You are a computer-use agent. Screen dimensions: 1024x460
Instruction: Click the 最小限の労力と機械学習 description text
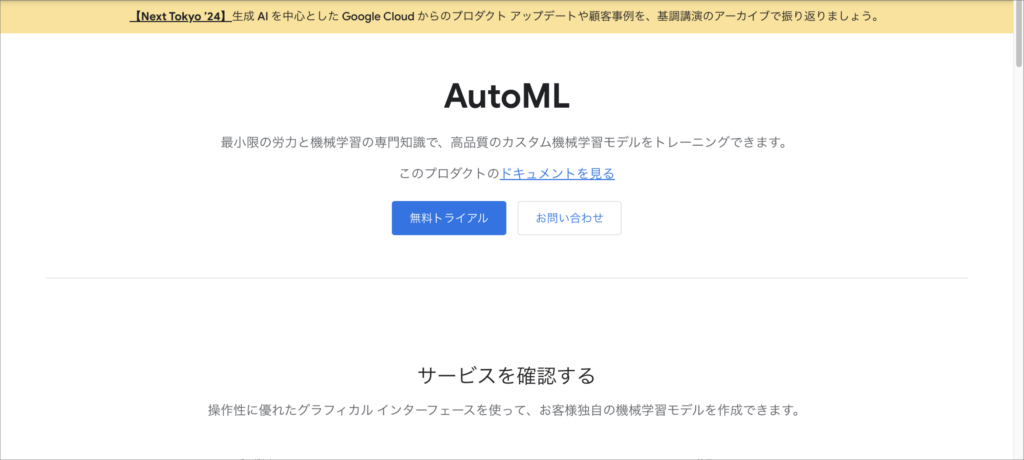pyautogui.click(x=504, y=142)
